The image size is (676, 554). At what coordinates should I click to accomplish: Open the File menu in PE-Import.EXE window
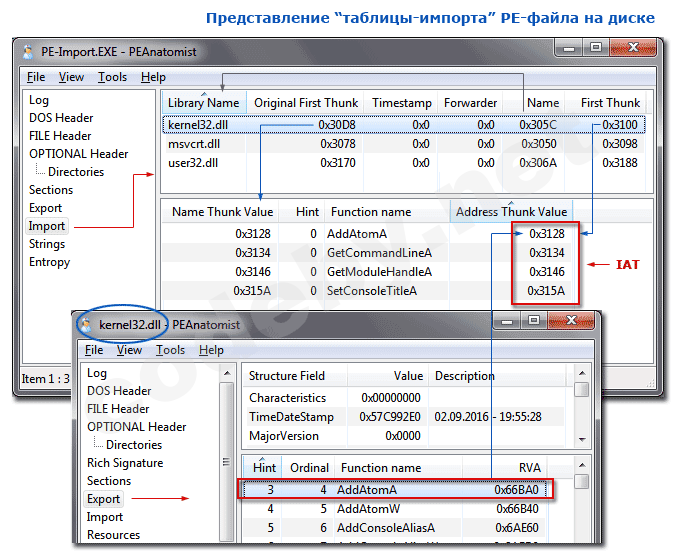pyautogui.click(x=36, y=77)
